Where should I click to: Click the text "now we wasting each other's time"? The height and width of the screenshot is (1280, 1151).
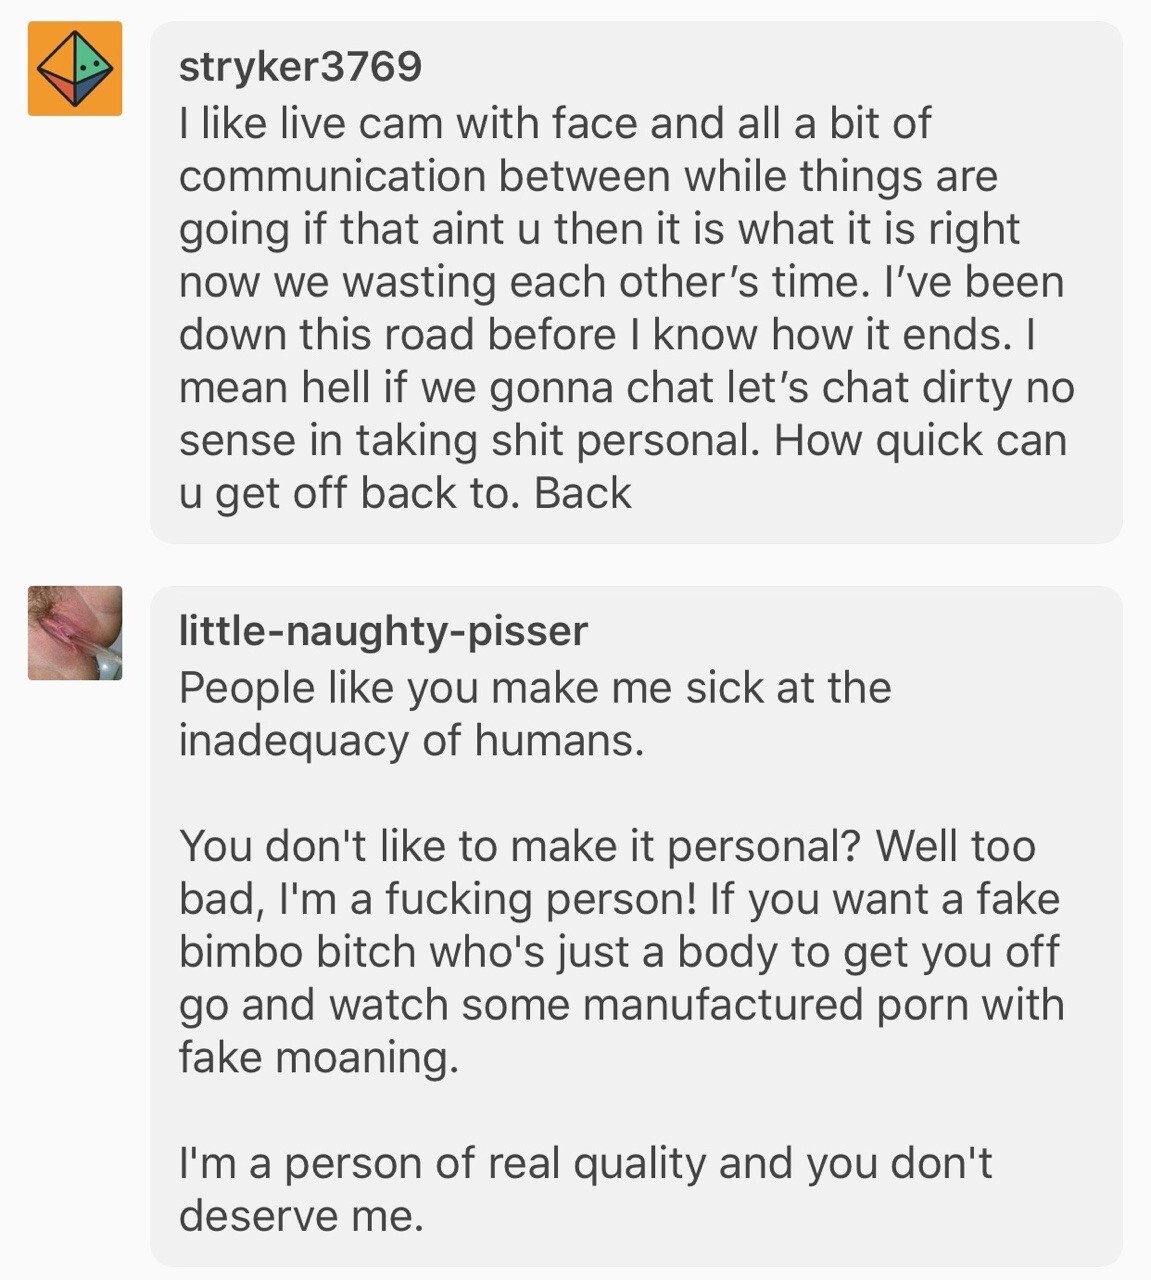click(x=518, y=282)
